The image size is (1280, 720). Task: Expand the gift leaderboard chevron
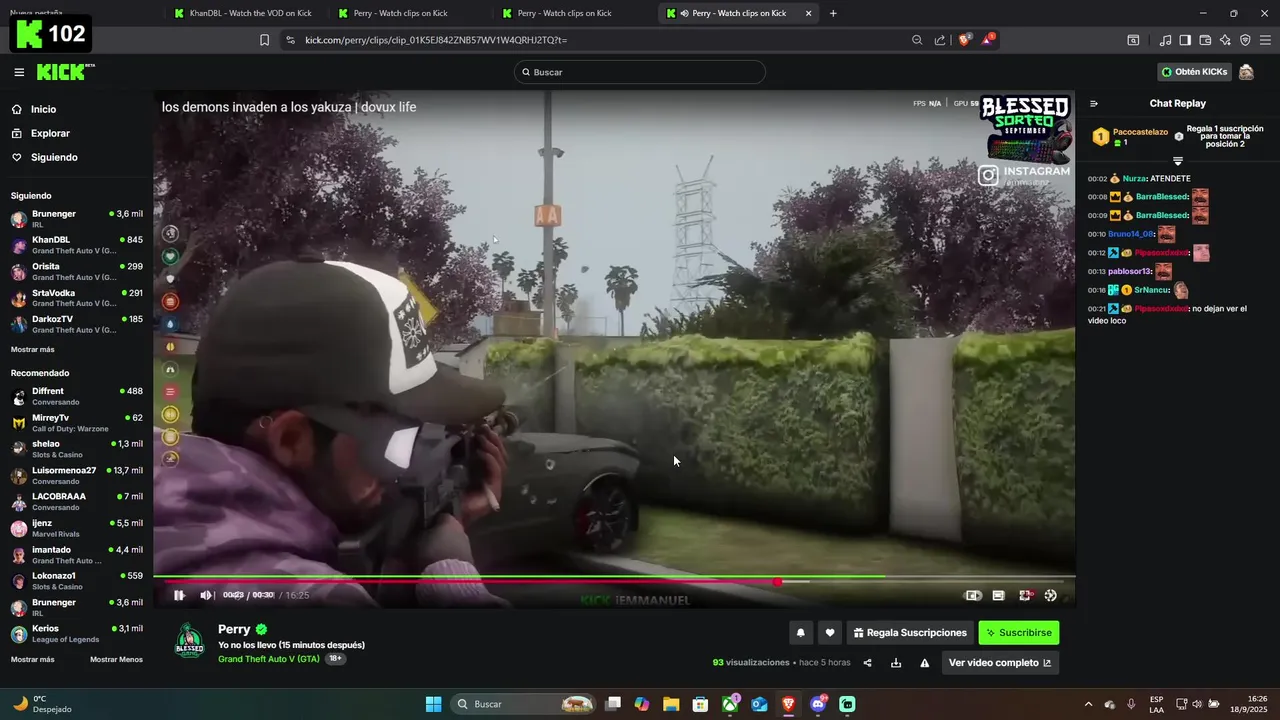point(1178,161)
